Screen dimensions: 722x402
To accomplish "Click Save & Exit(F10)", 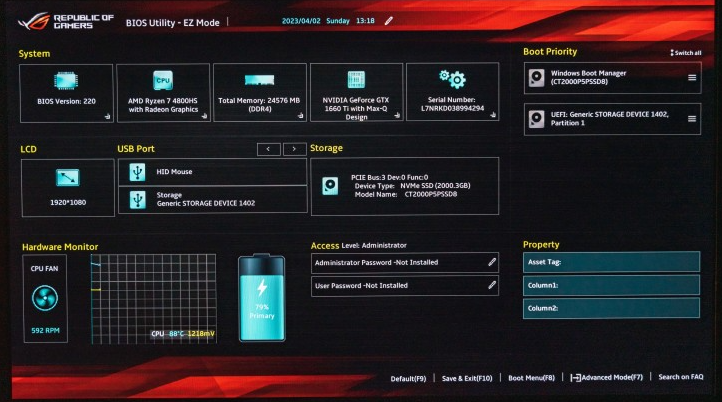I will tap(467, 378).
